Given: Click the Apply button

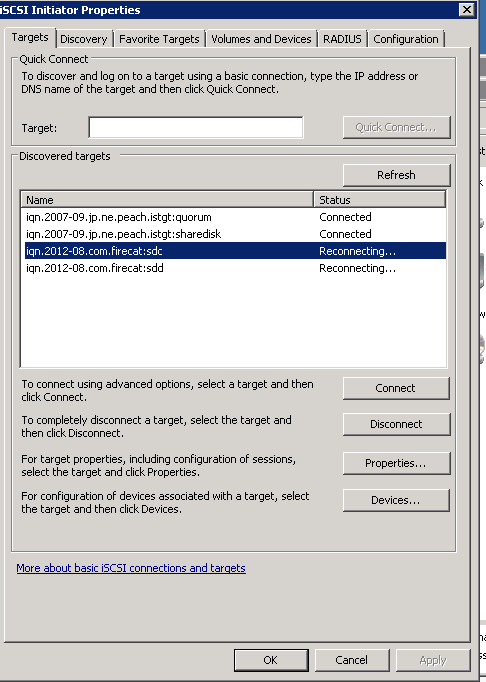Looking at the screenshot, I should pos(433,660).
